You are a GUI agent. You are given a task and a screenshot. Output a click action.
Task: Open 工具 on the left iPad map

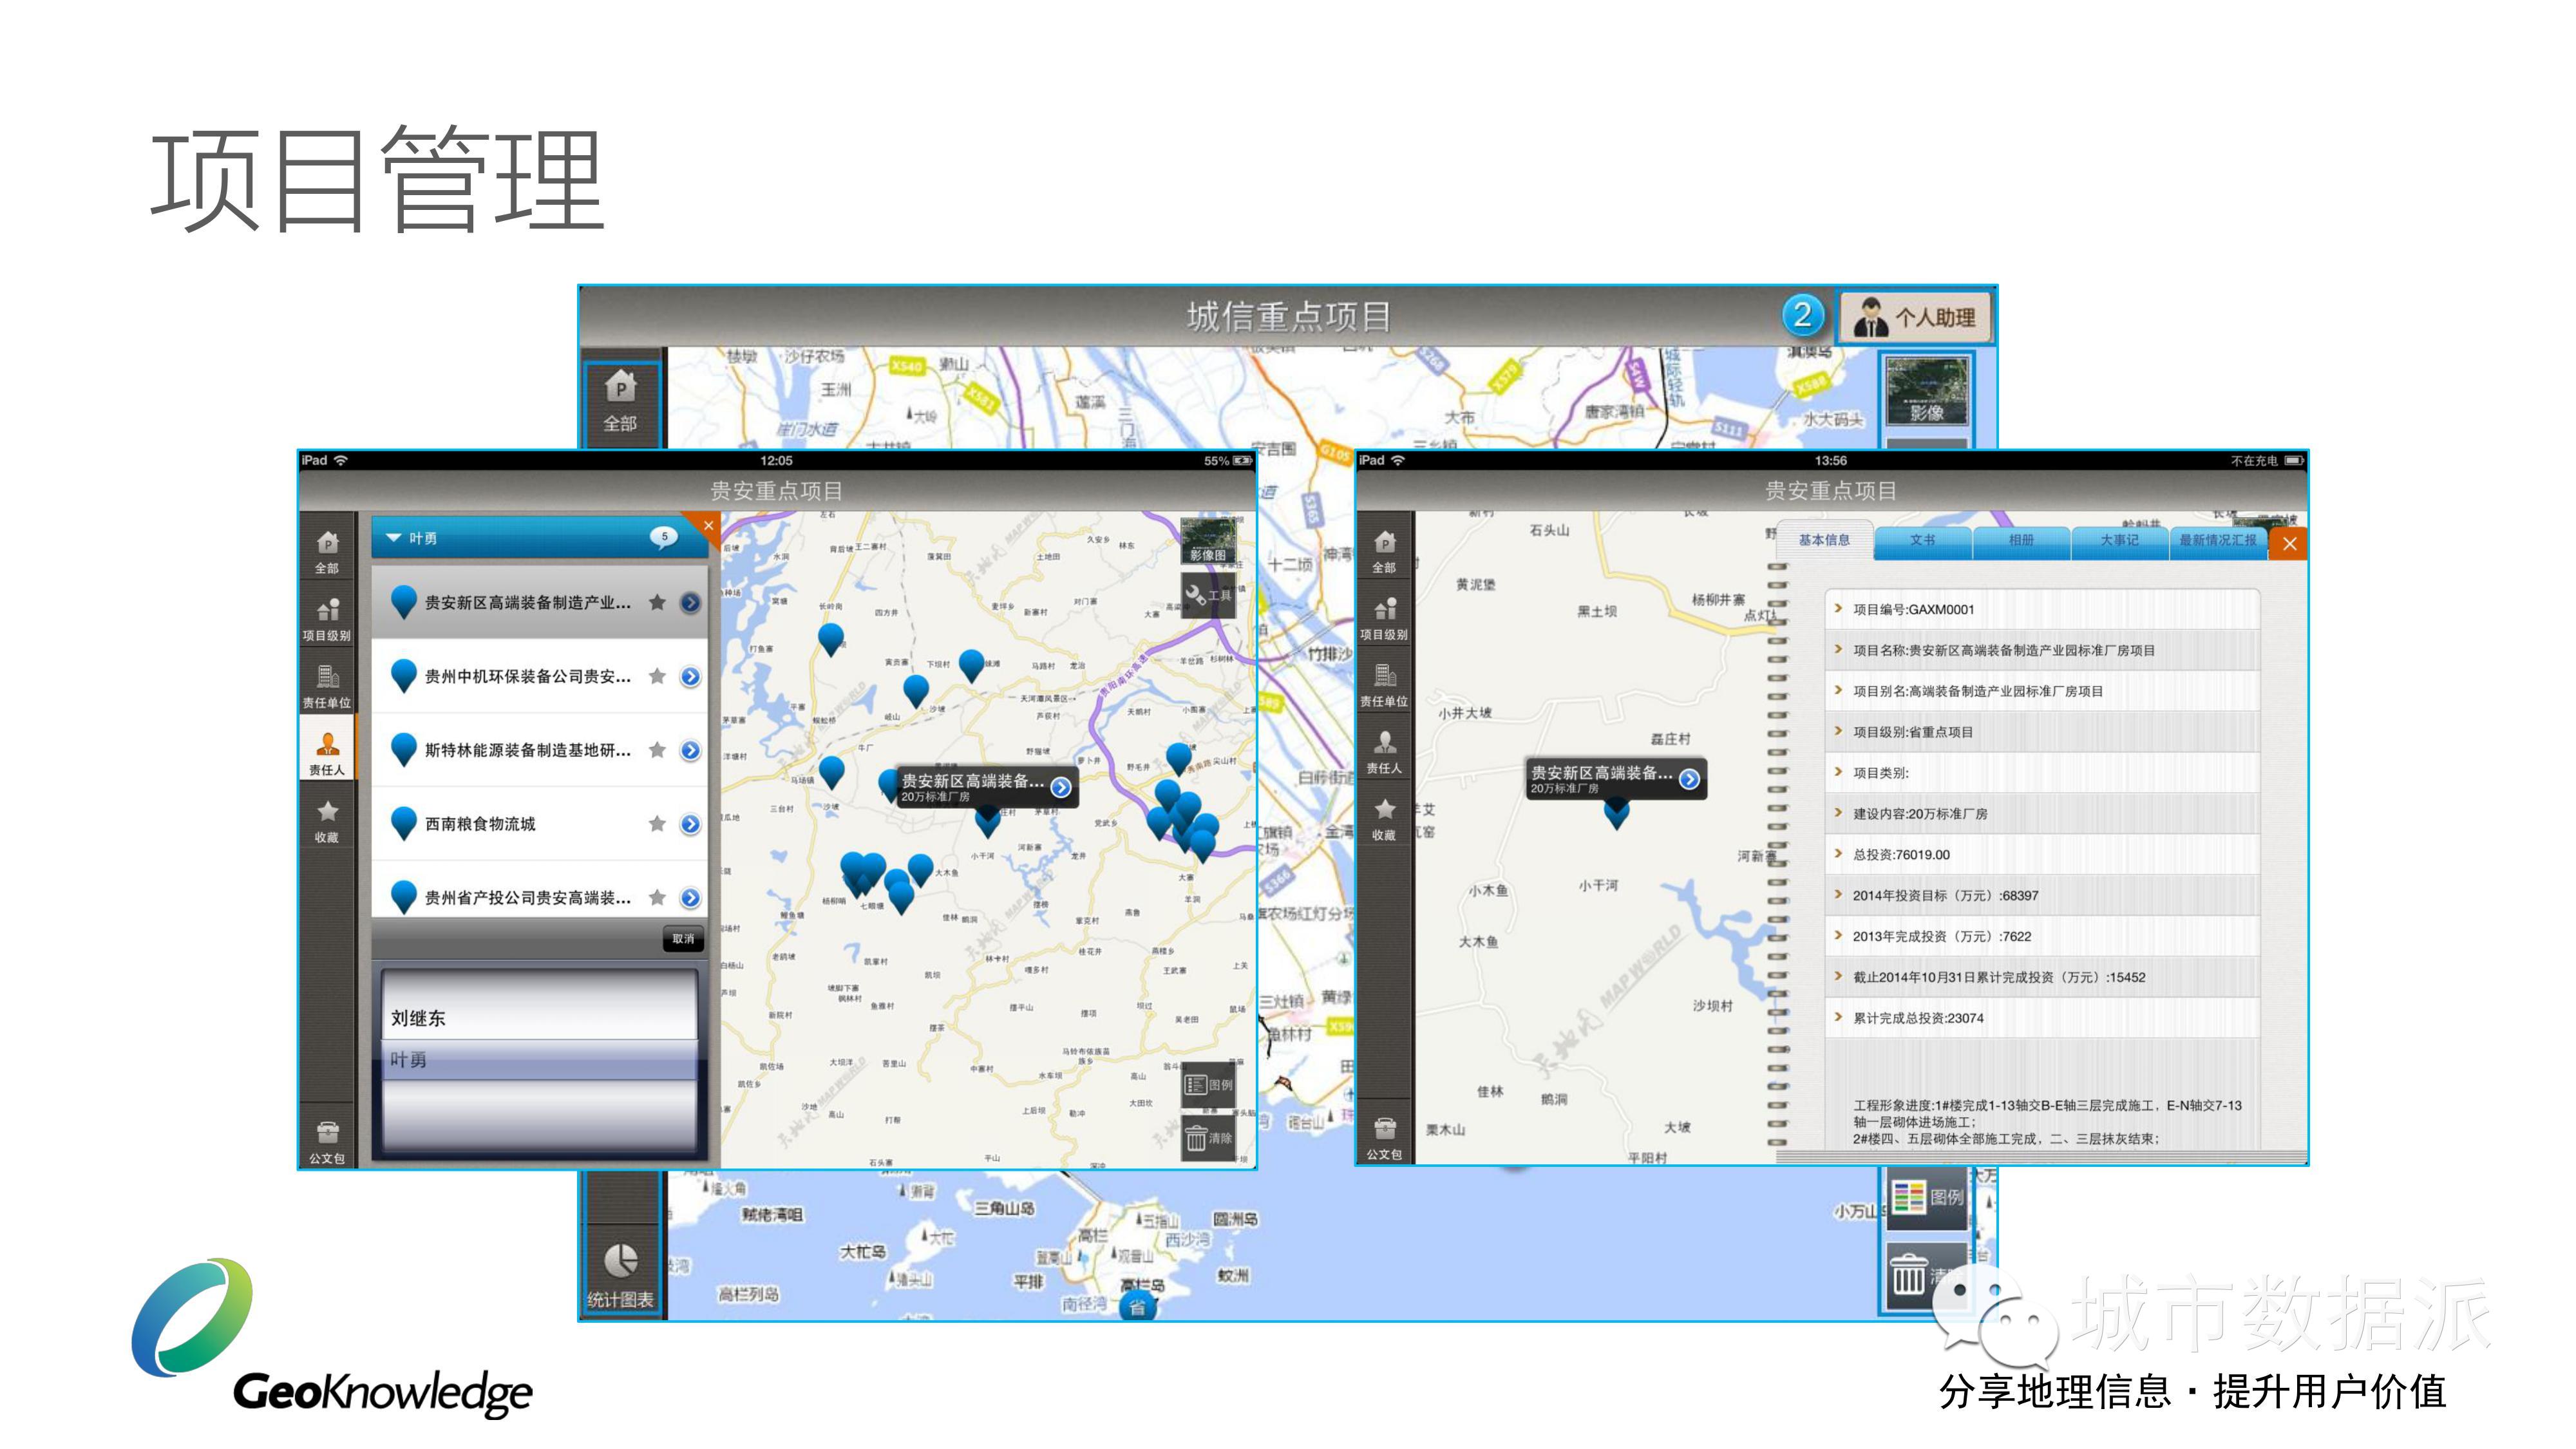point(1208,595)
